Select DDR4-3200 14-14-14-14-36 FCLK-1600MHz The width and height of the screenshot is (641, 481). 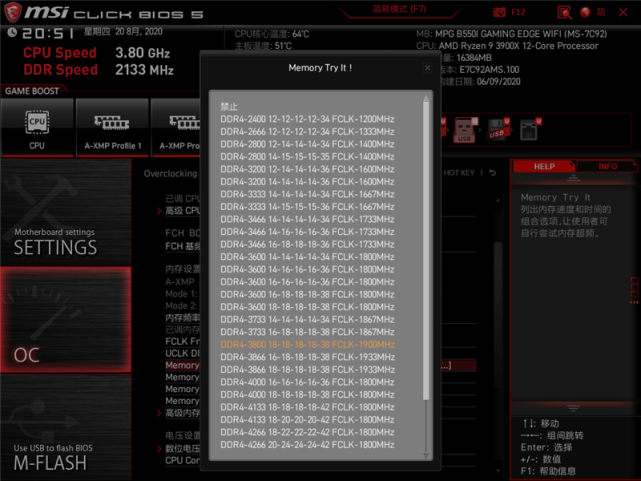307,182
